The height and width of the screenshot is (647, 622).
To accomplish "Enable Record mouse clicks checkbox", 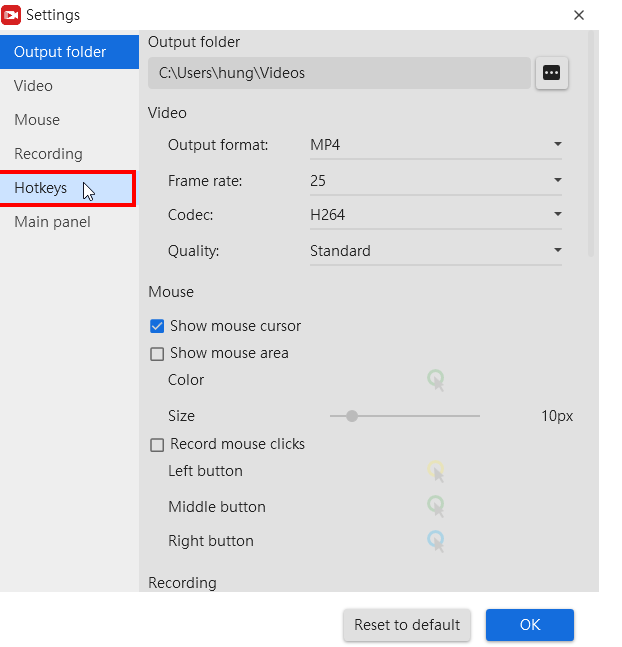I will click(157, 445).
